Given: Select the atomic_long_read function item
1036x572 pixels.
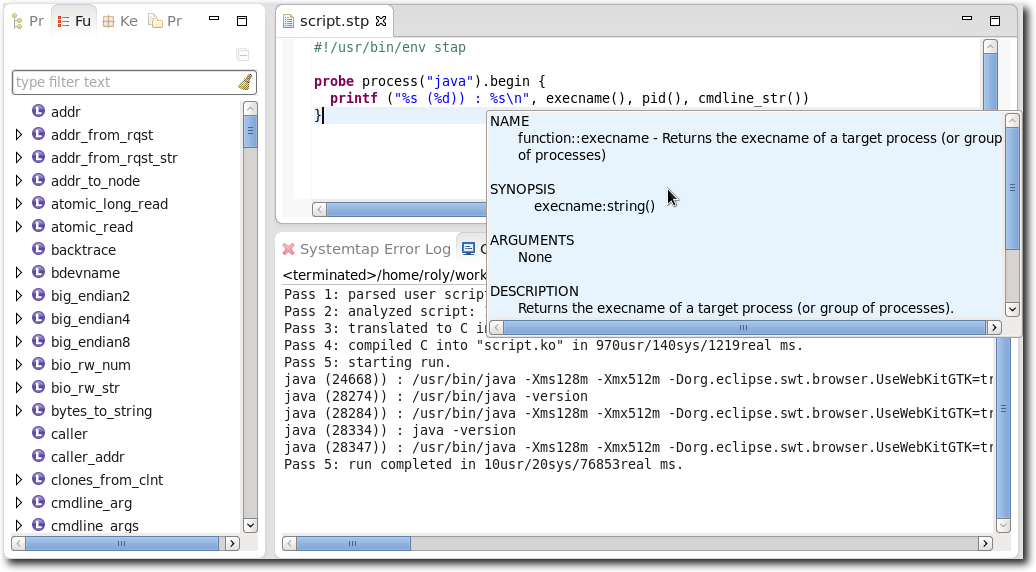Looking at the screenshot, I should tap(109, 204).
